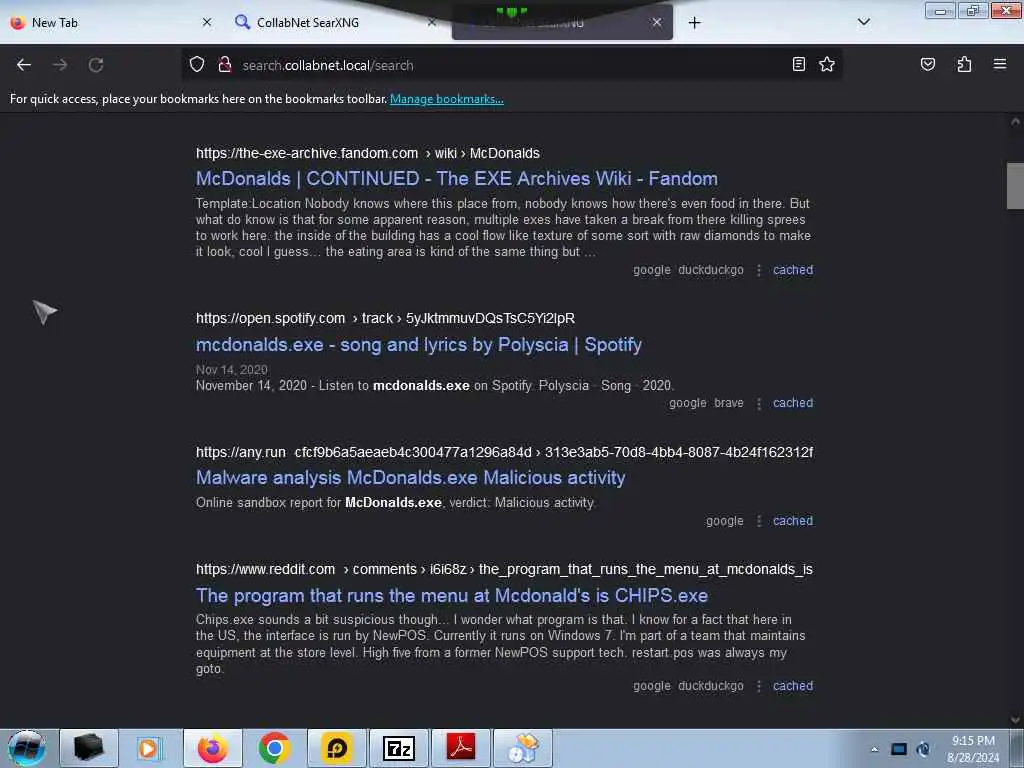This screenshot has width=1024, height=768.
Task: Click the network monitor tray icon
Action: (899, 749)
